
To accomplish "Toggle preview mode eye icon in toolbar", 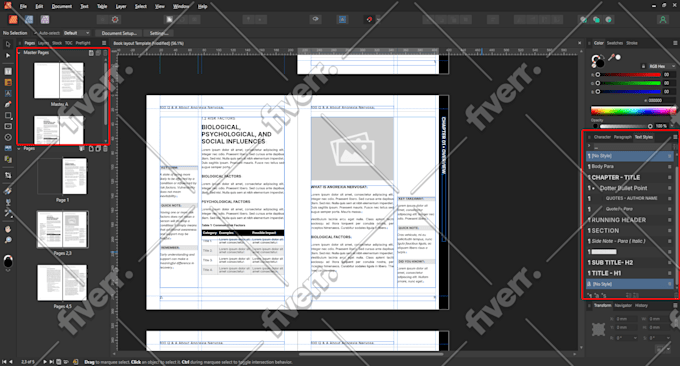I will (x=315, y=20).
